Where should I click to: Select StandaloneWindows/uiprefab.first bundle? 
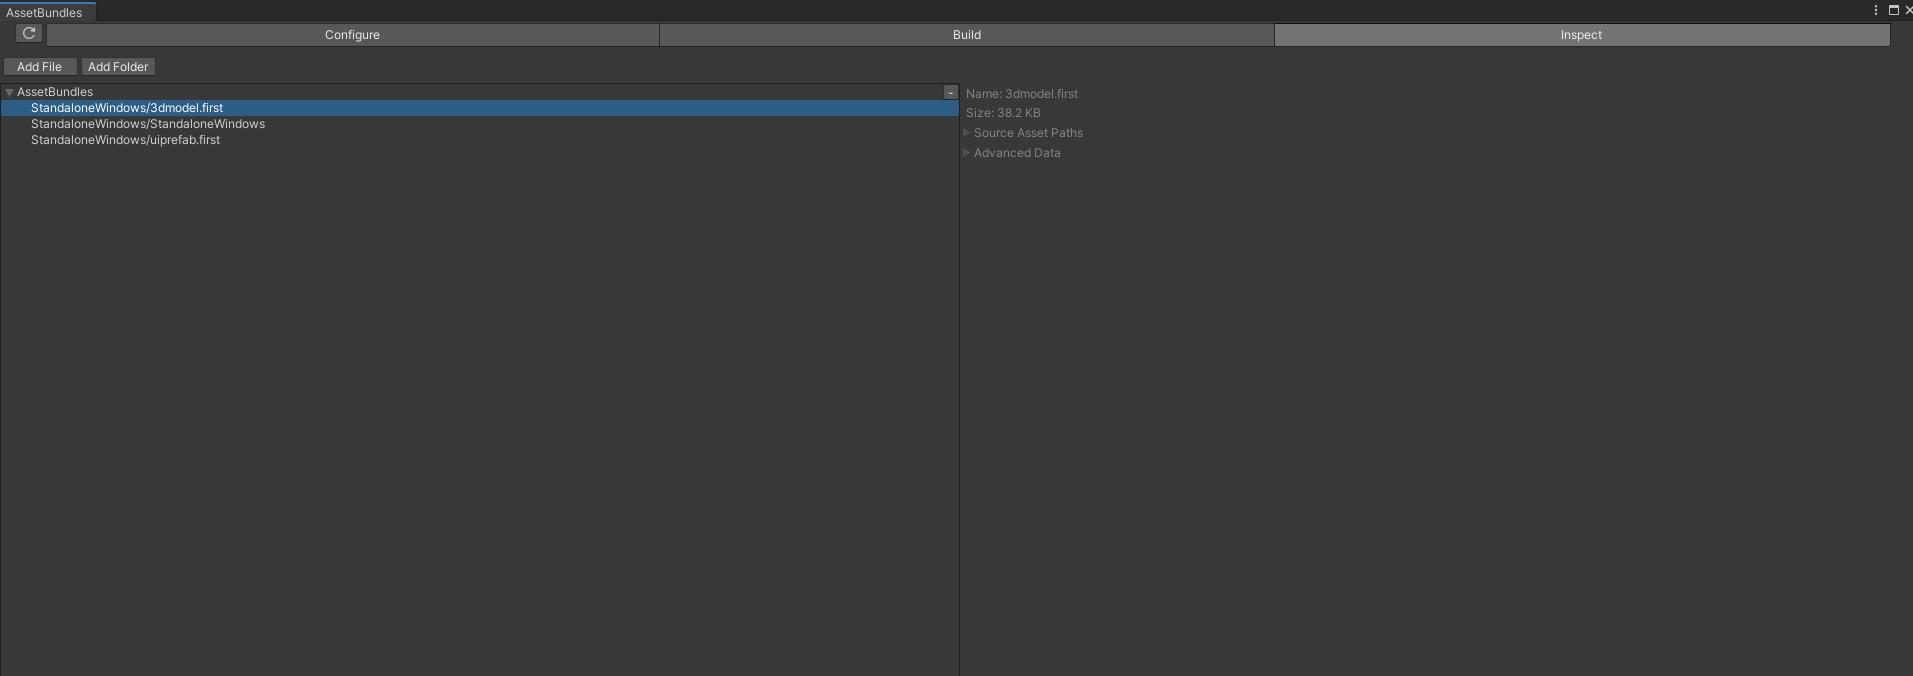coord(479,140)
